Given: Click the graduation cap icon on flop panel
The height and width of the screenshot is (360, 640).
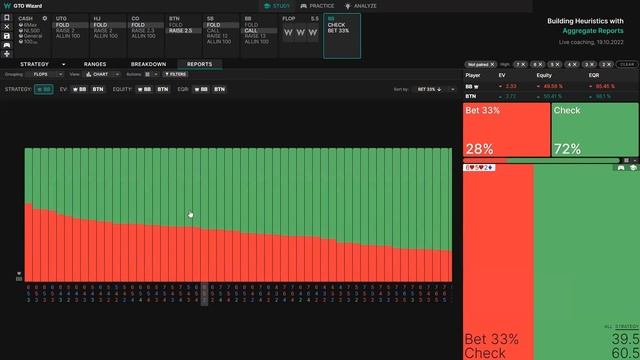Looking at the screenshot, I should coord(633,168).
